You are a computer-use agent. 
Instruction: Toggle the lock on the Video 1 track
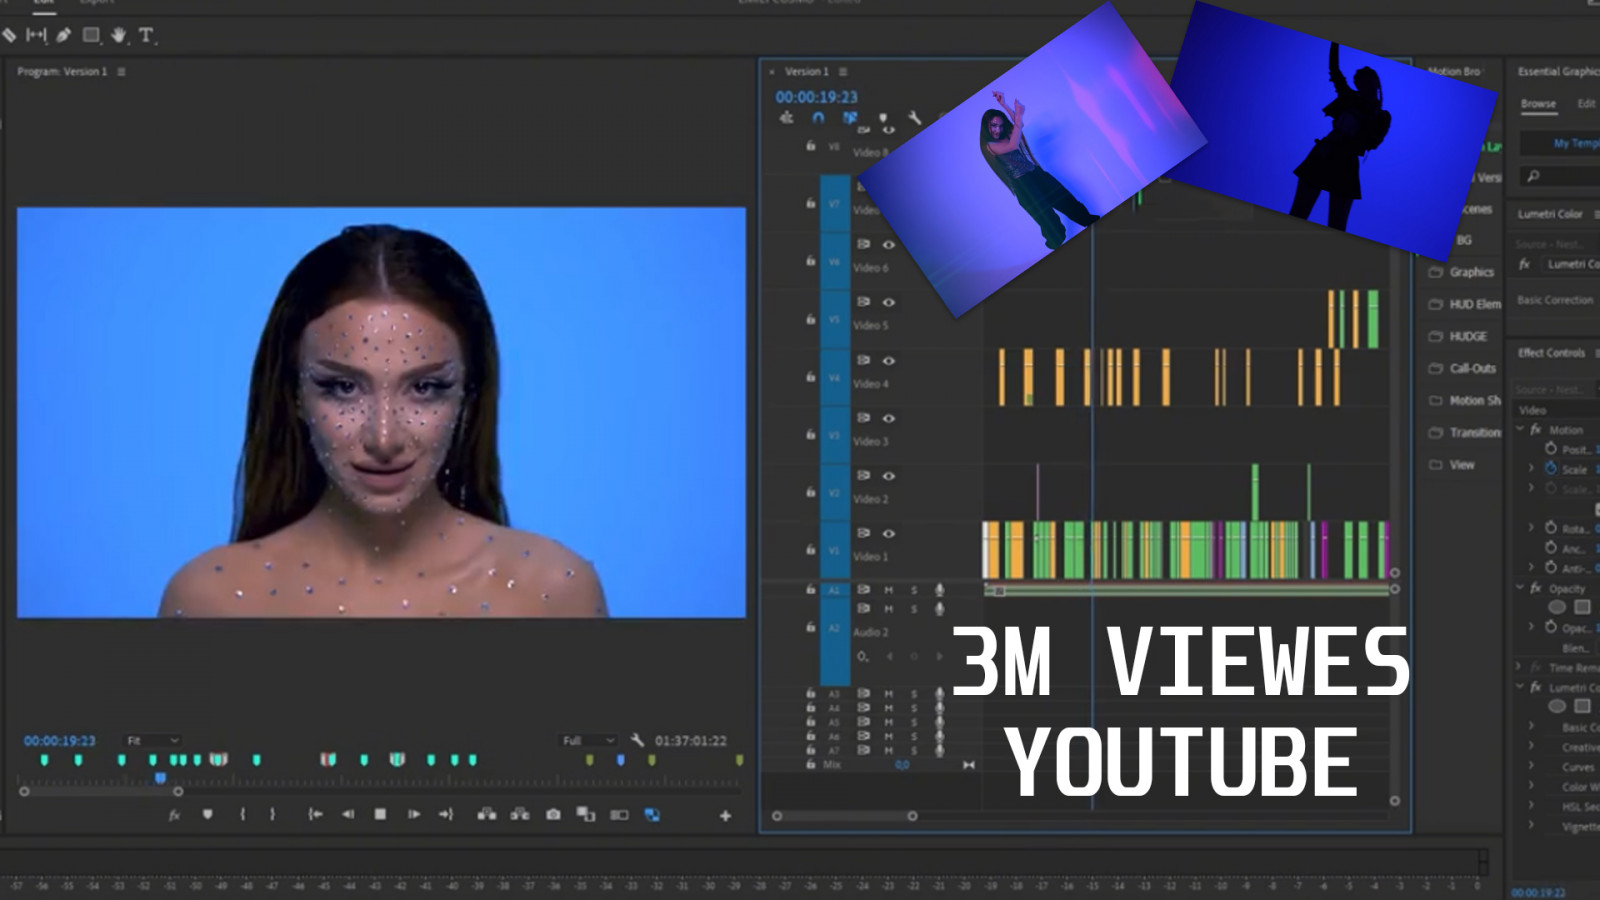coord(810,549)
